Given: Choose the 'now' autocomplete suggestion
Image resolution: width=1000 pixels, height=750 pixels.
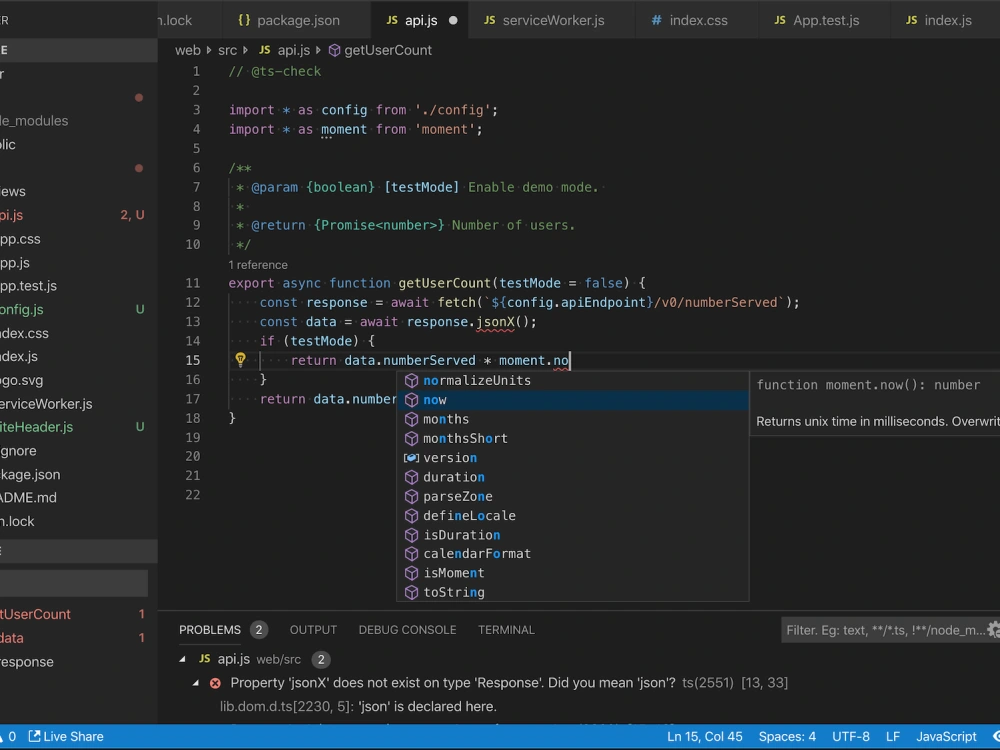Looking at the screenshot, I should (x=572, y=400).
